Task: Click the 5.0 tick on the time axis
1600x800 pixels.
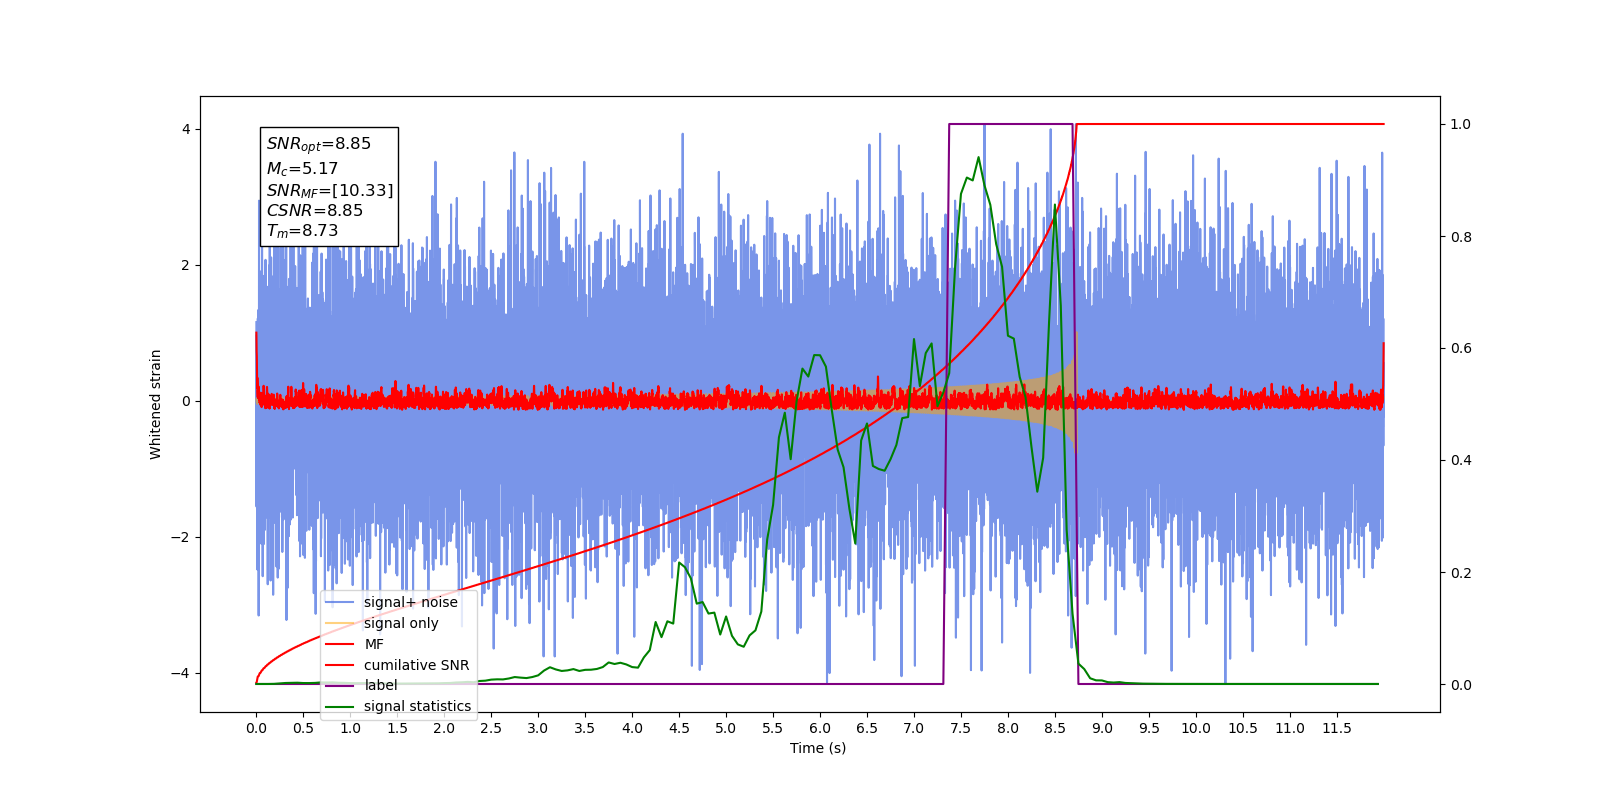Action: coord(726,728)
